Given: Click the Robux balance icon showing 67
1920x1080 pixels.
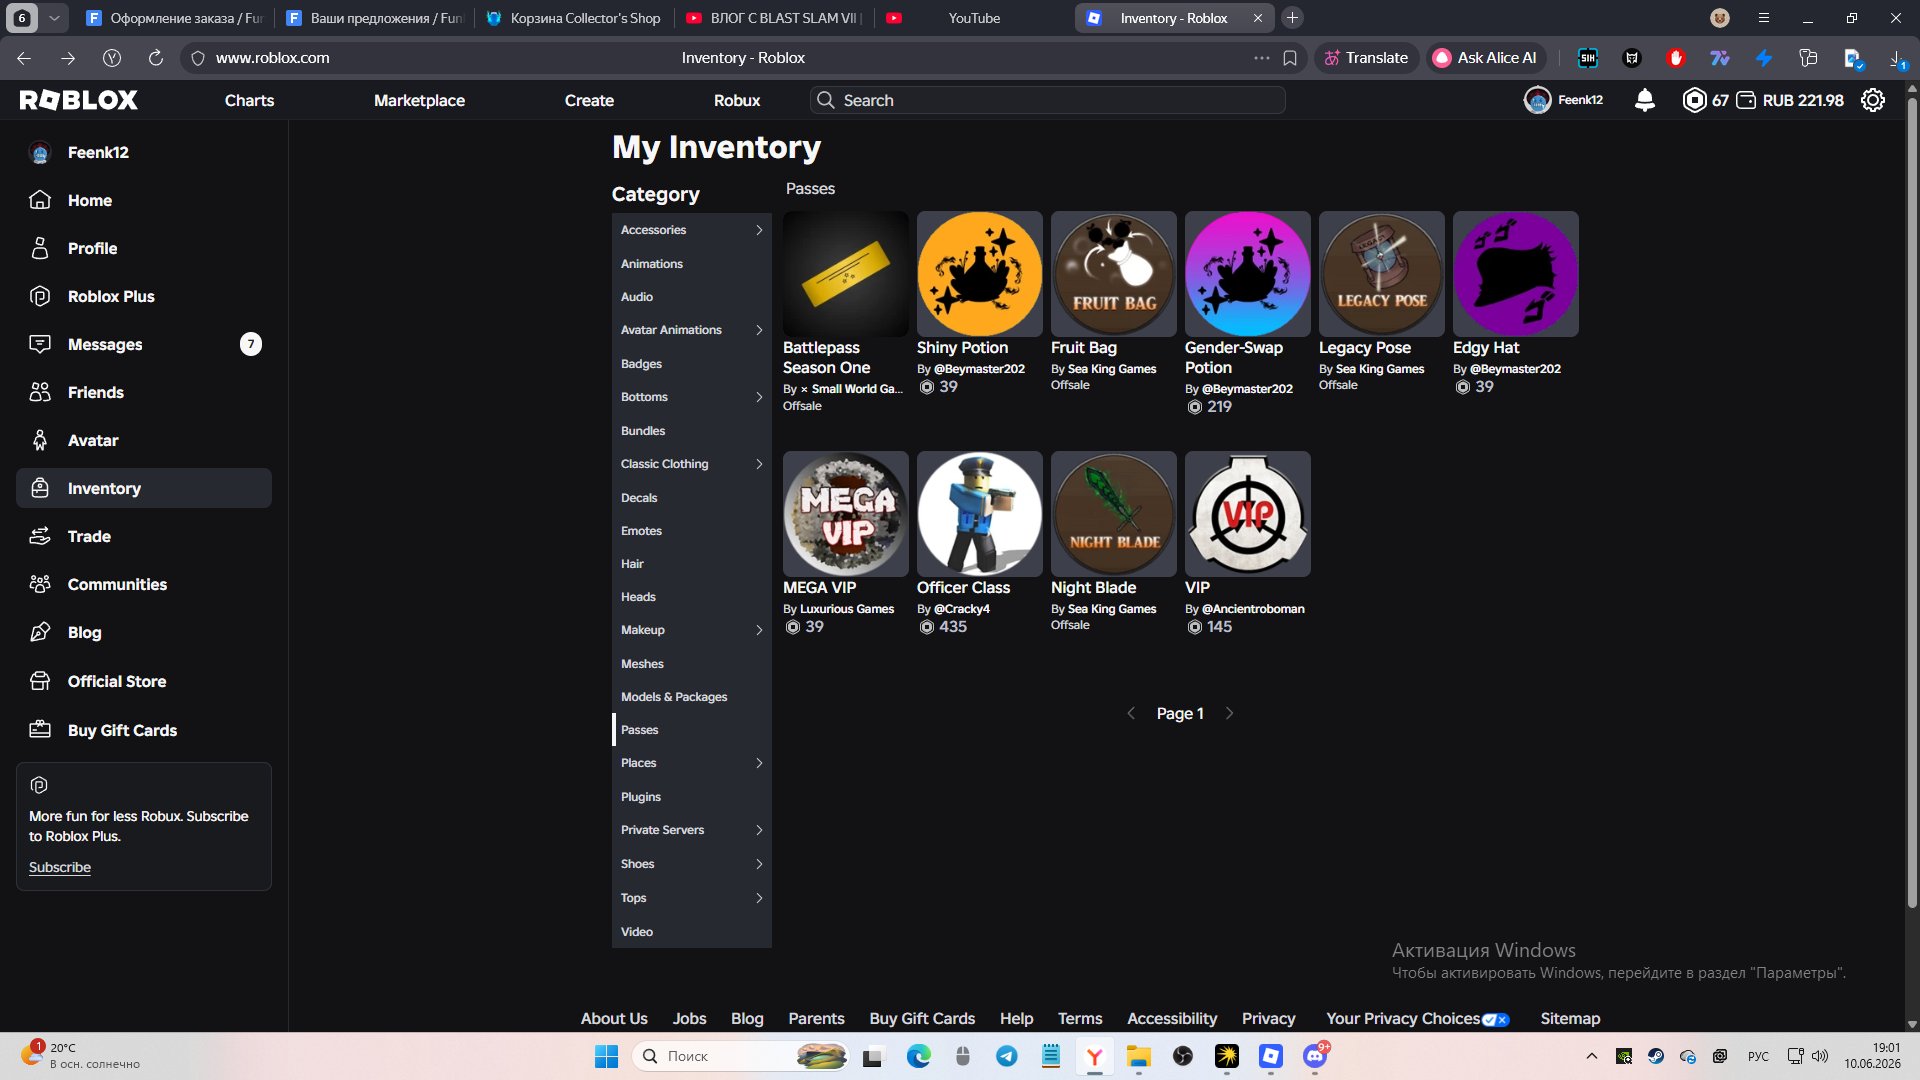Looking at the screenshot, I should tap(1694, 100).
